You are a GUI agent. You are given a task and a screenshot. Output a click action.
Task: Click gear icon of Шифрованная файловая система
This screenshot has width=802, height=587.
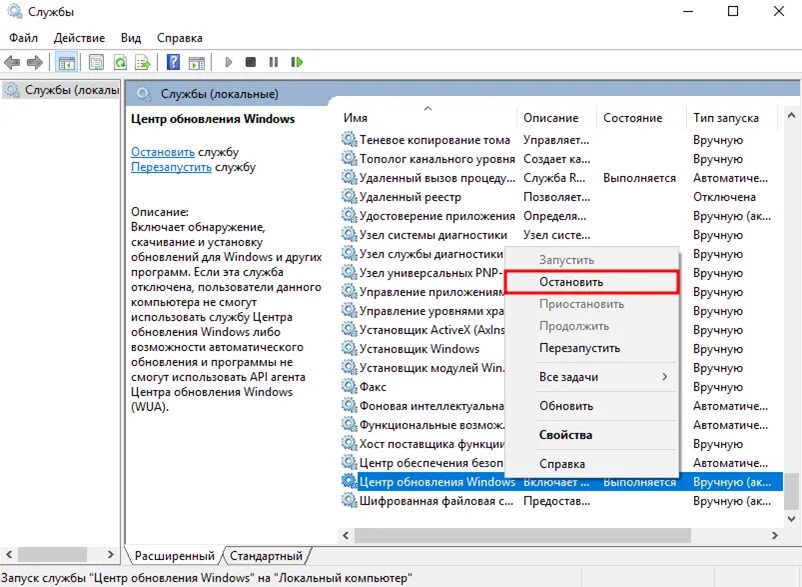tap(349, 500)
